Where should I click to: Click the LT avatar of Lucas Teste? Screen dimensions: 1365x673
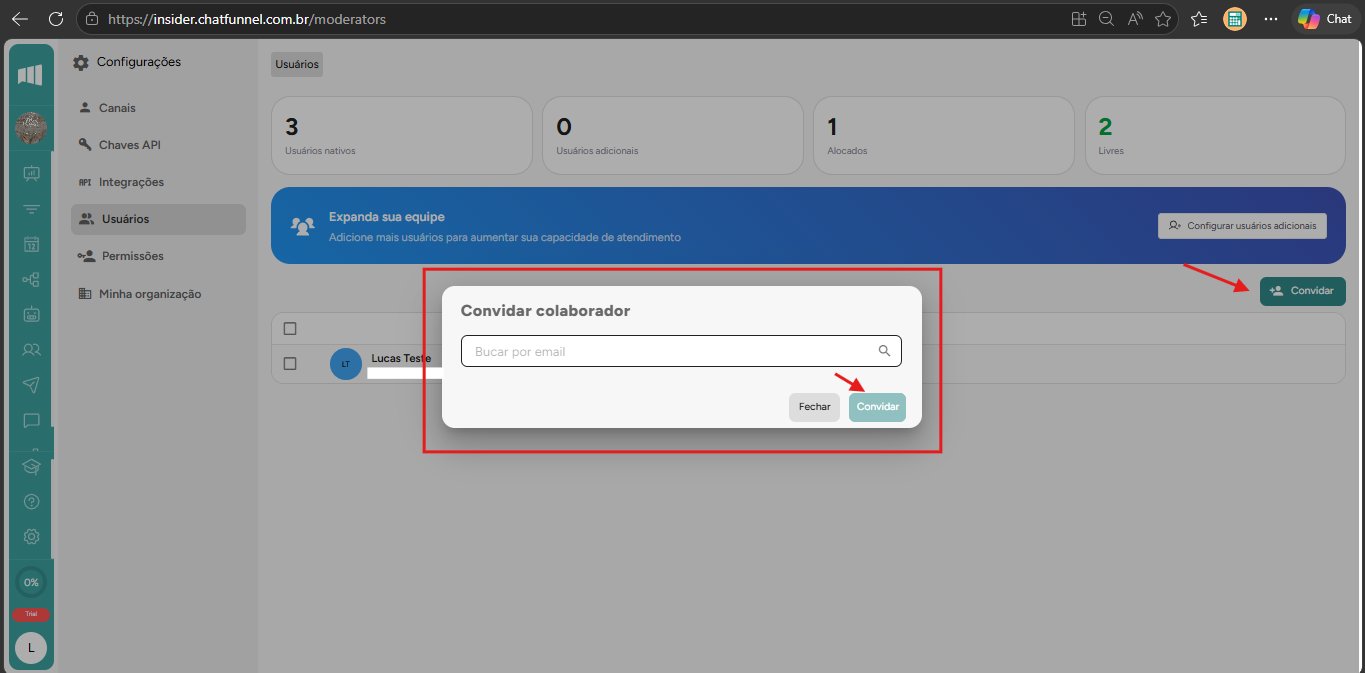(x=346, y=364)
